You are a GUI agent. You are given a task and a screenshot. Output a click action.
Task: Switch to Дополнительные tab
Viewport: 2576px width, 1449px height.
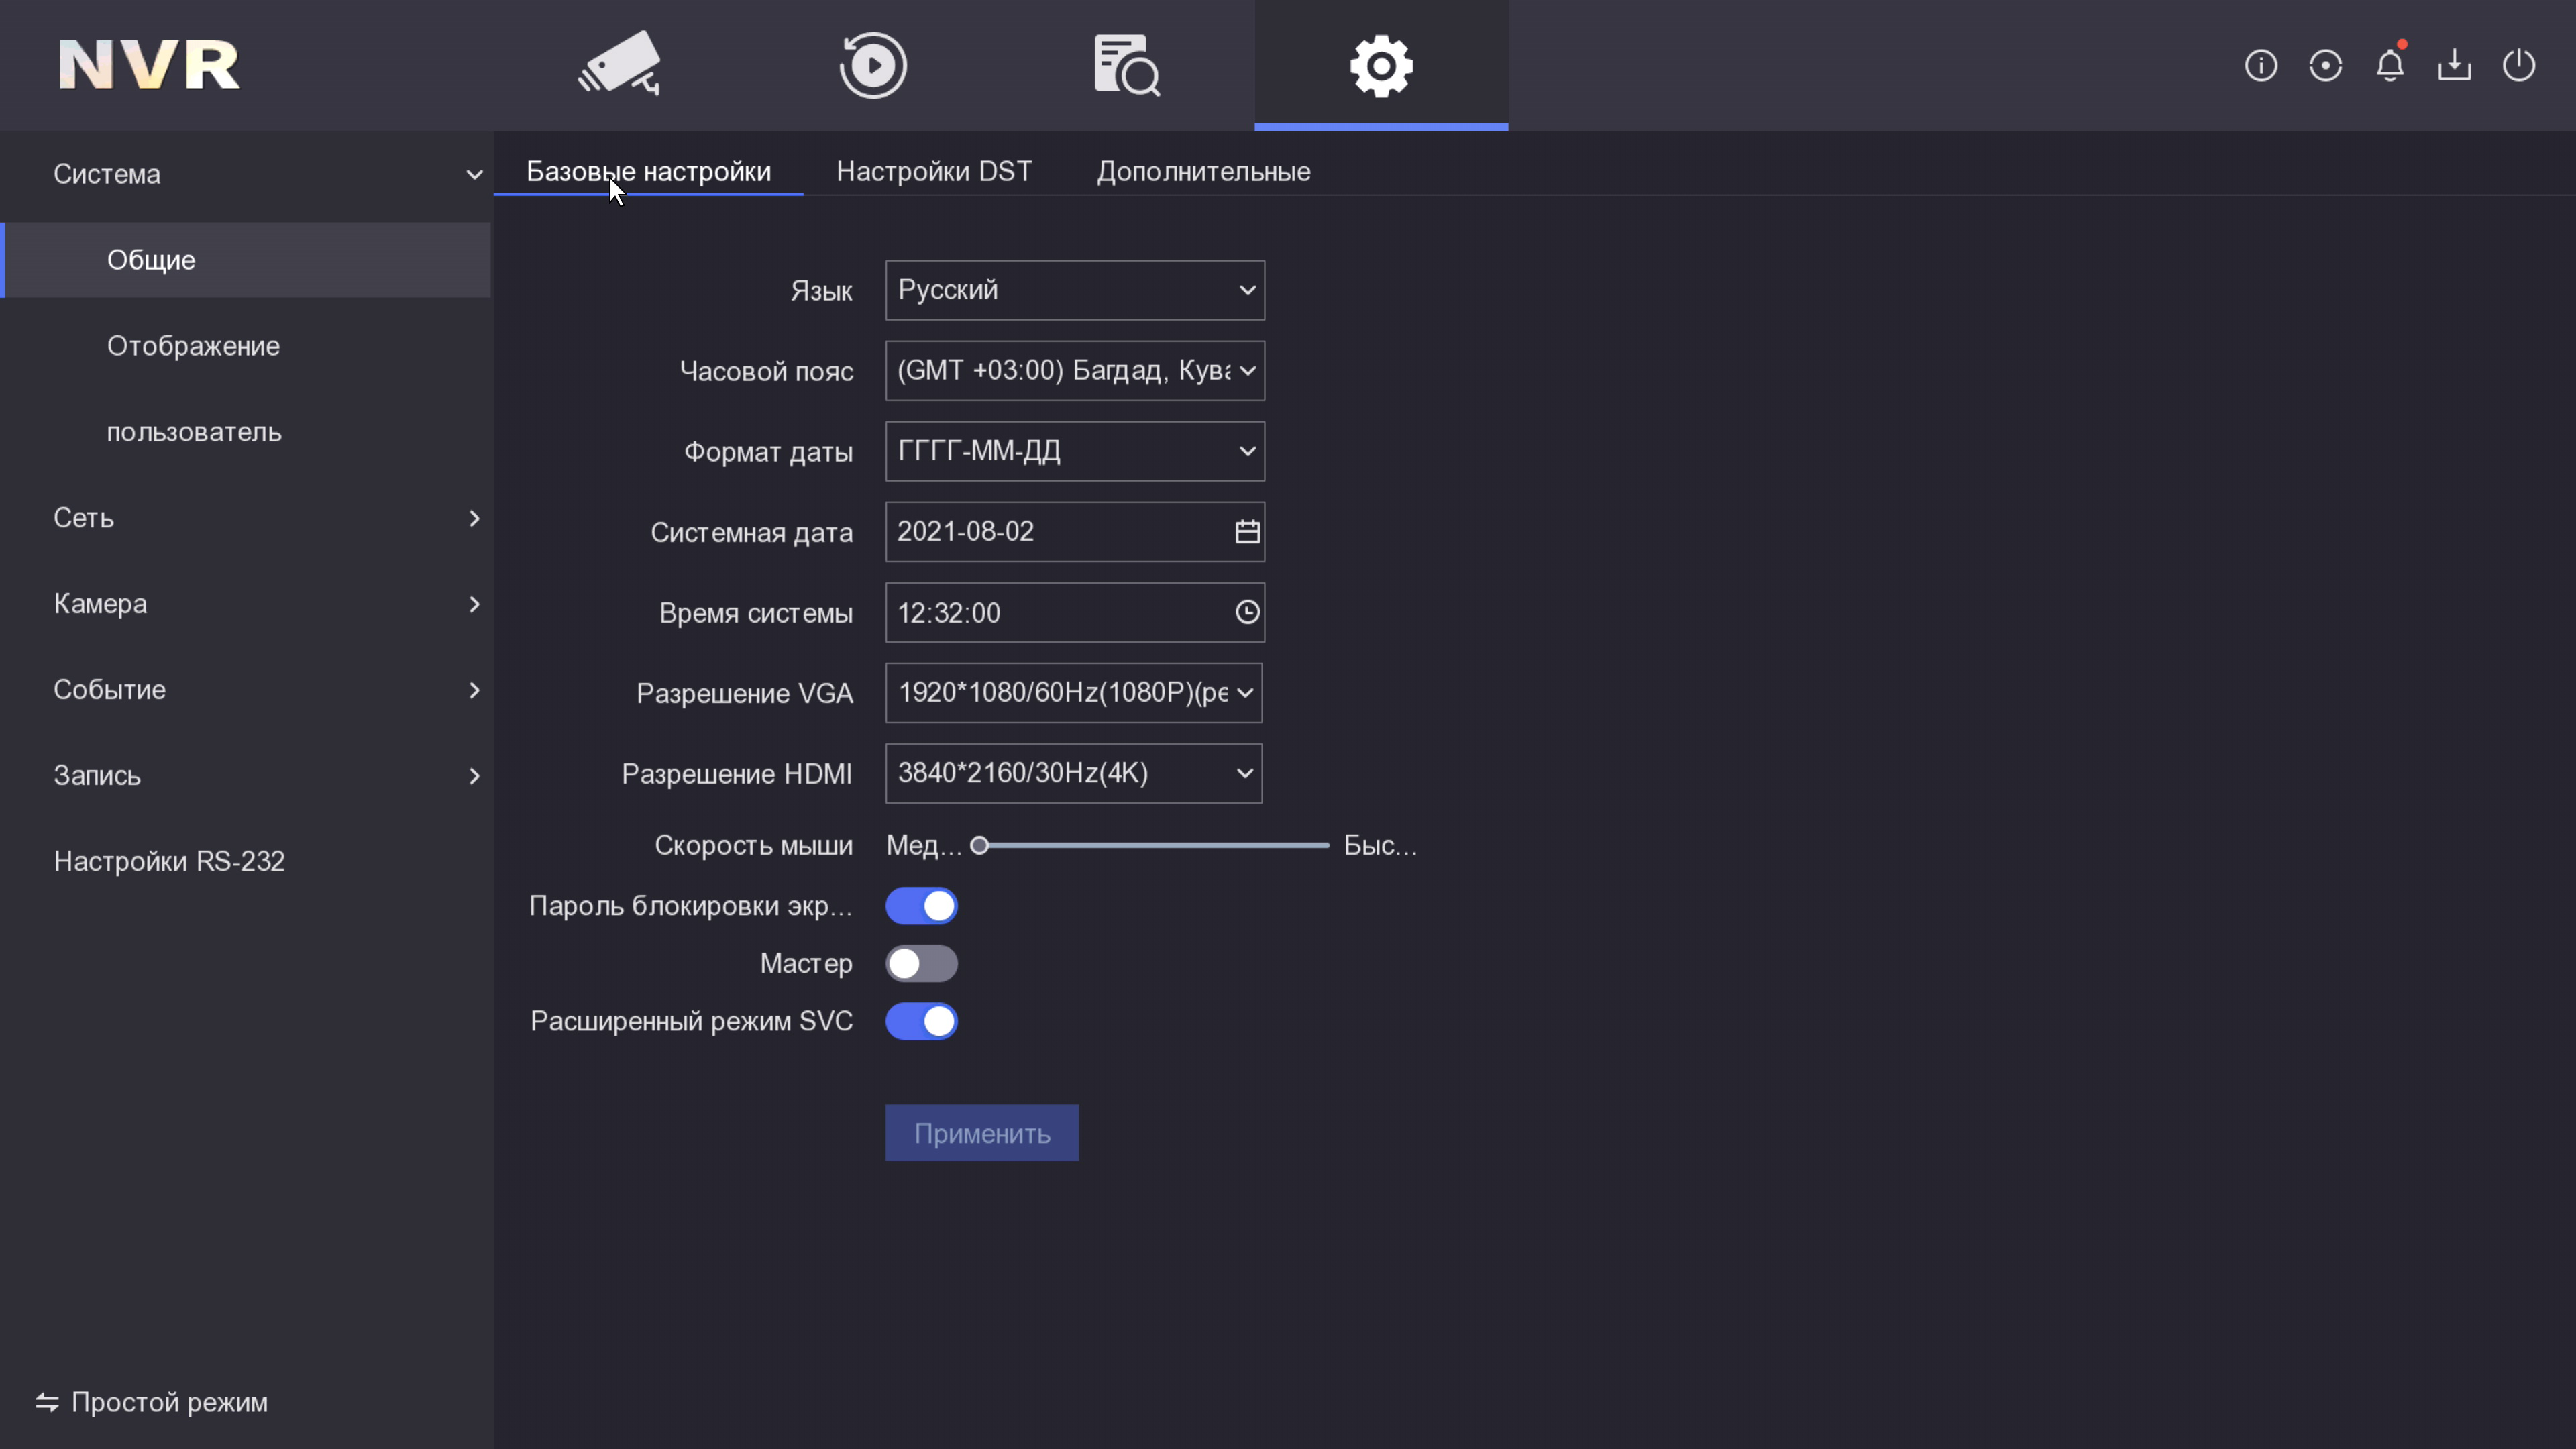pos(1203,172)
